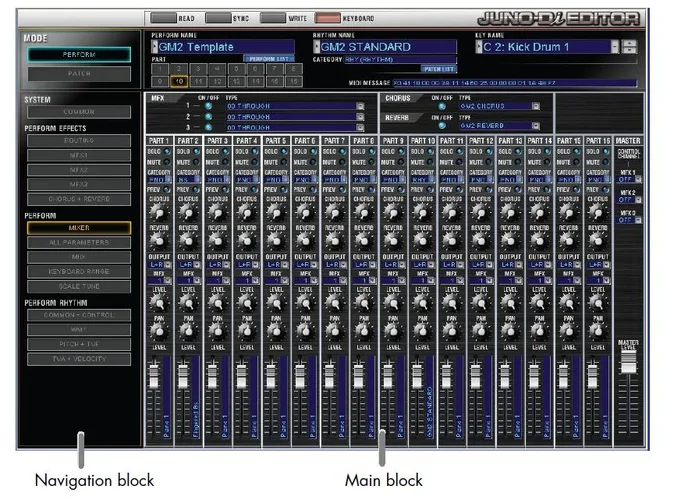Go to the MFX3 page in navigation
674x500 pixels.
(79, 184)
